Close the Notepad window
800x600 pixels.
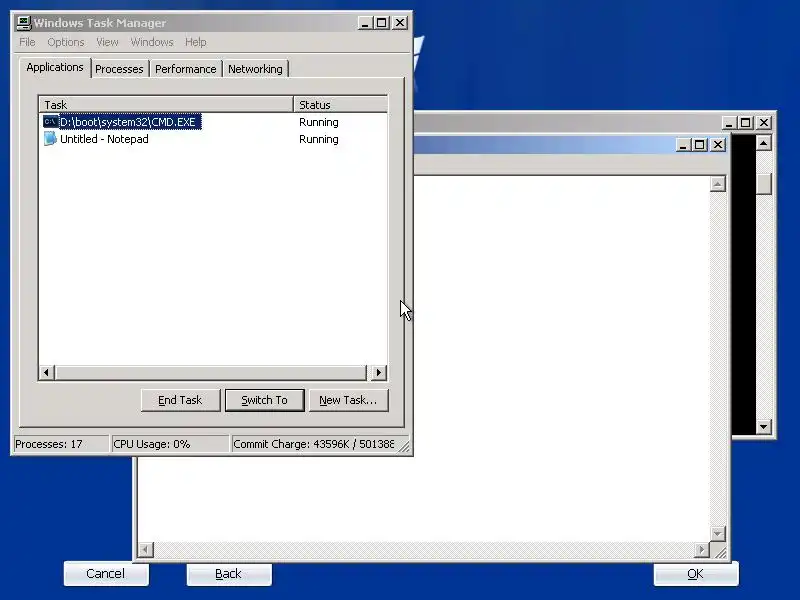[718, 145]
